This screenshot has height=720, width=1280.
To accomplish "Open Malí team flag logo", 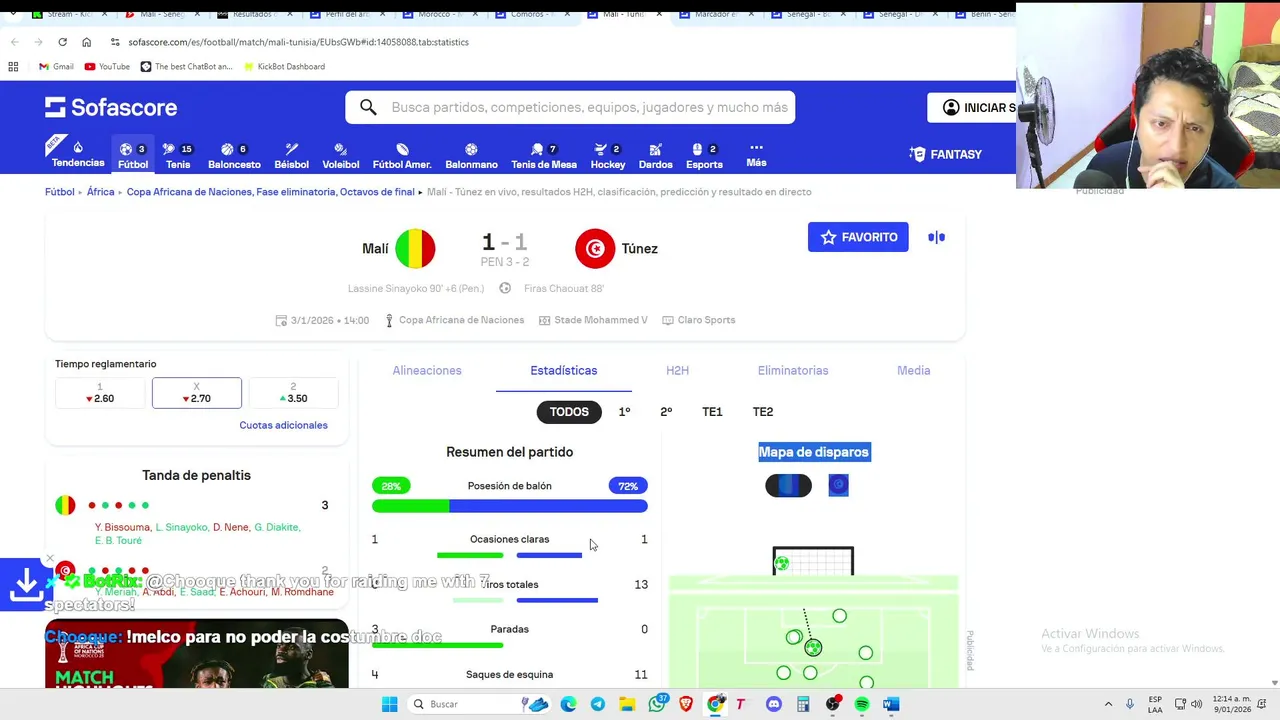I will [415, 248].
